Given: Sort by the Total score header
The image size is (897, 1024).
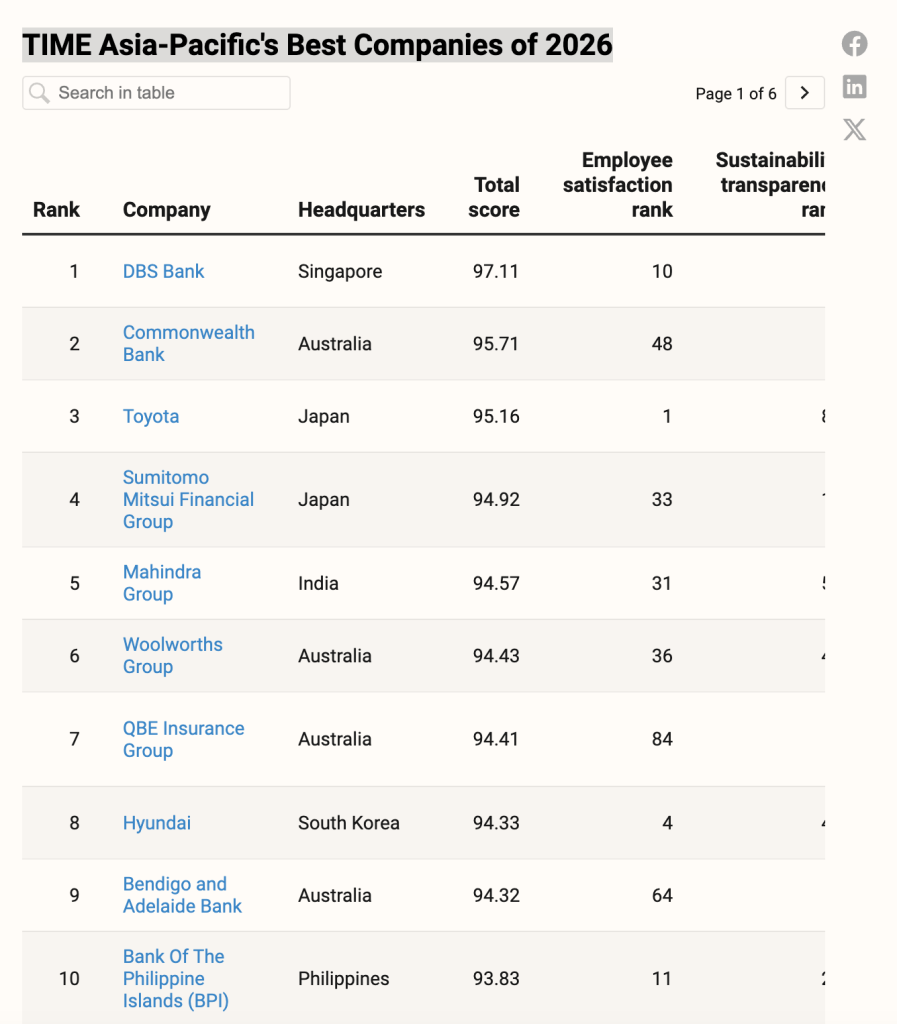Looking at the screenshot, I should tap(495, 197).
